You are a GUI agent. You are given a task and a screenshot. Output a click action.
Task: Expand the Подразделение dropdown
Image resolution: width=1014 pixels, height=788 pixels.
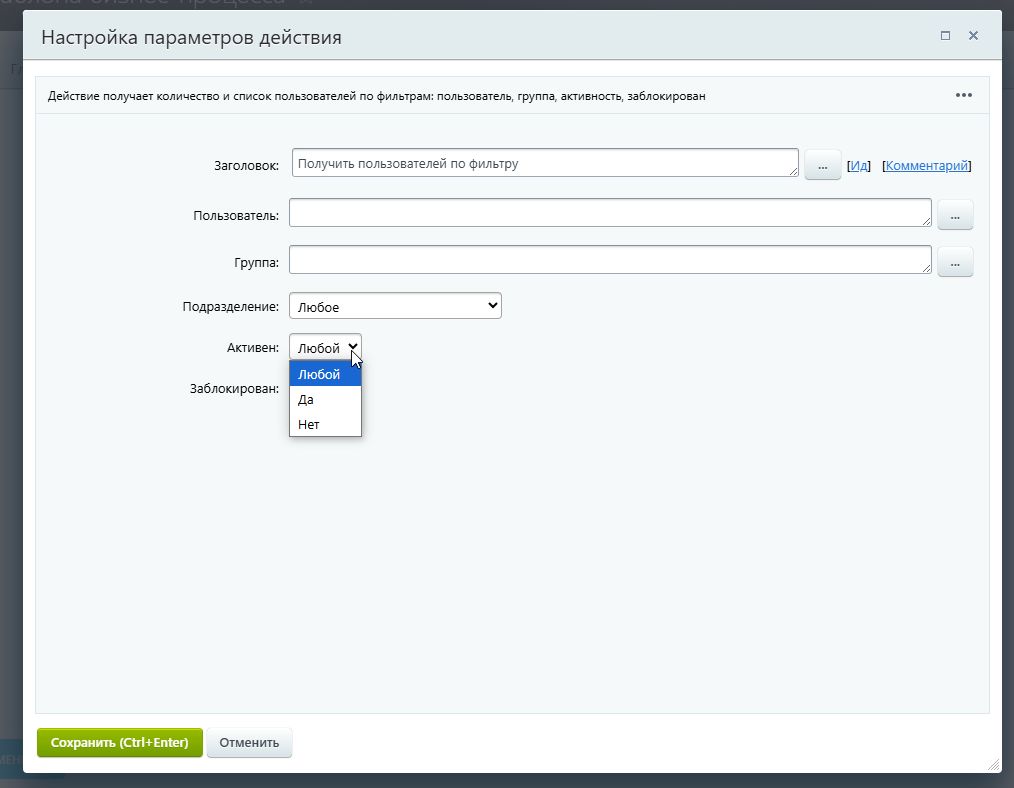click(x=395, y=307)
